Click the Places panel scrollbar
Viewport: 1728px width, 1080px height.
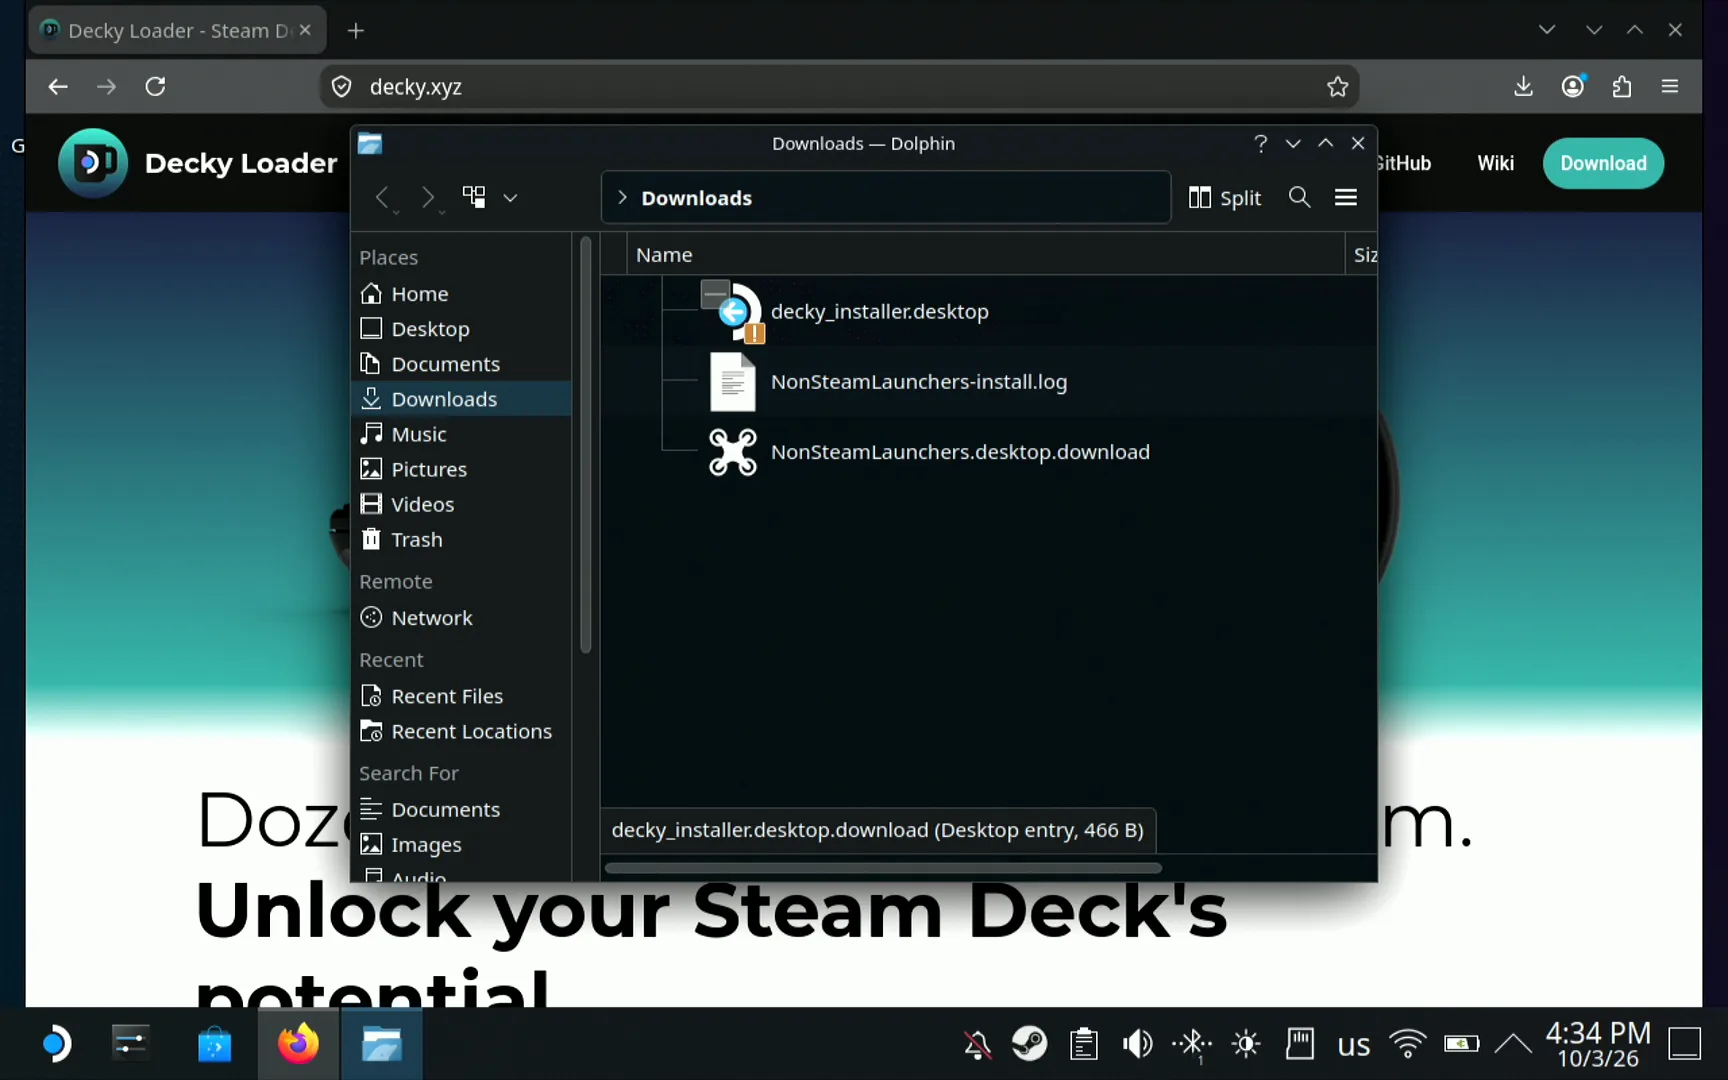pos(586,445)
